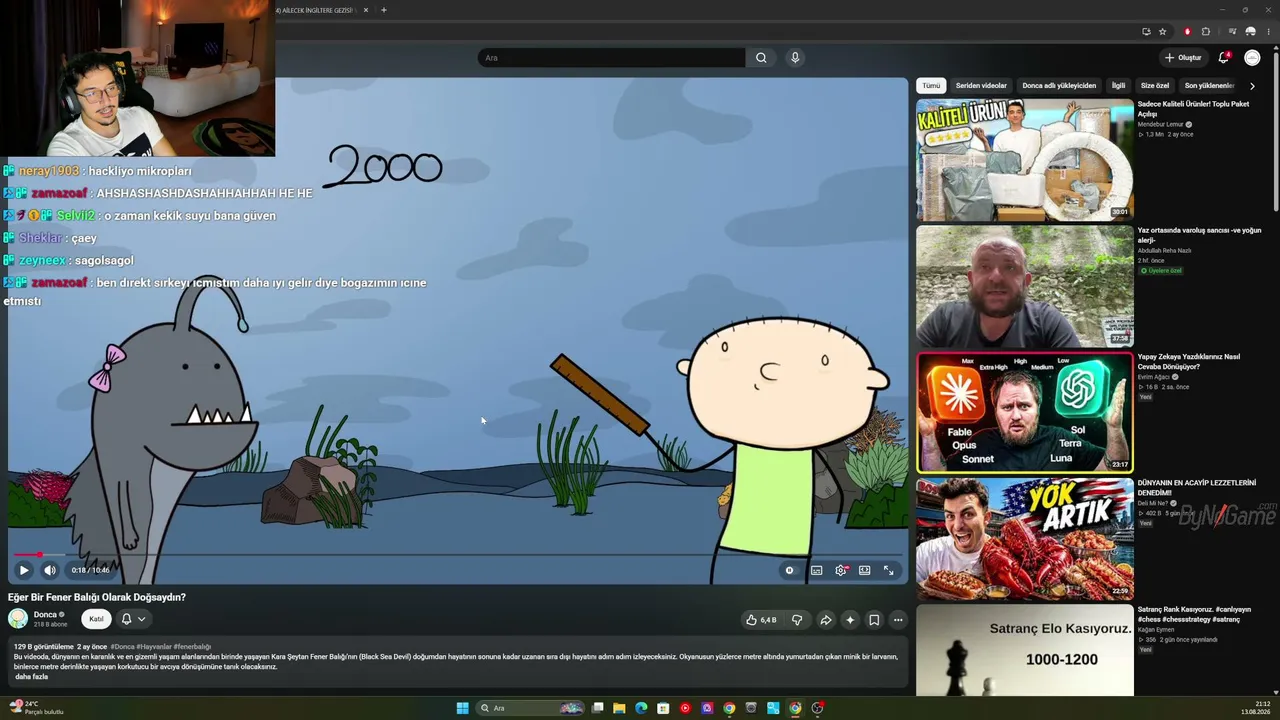Open Chrome extensions puzzle icon

point(1206,31)
